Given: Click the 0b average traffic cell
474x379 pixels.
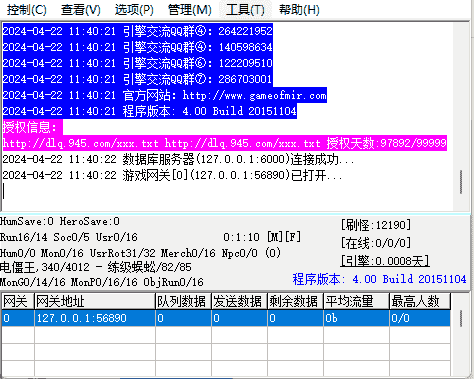Looking at the screenshot, I should coord(356,318).
